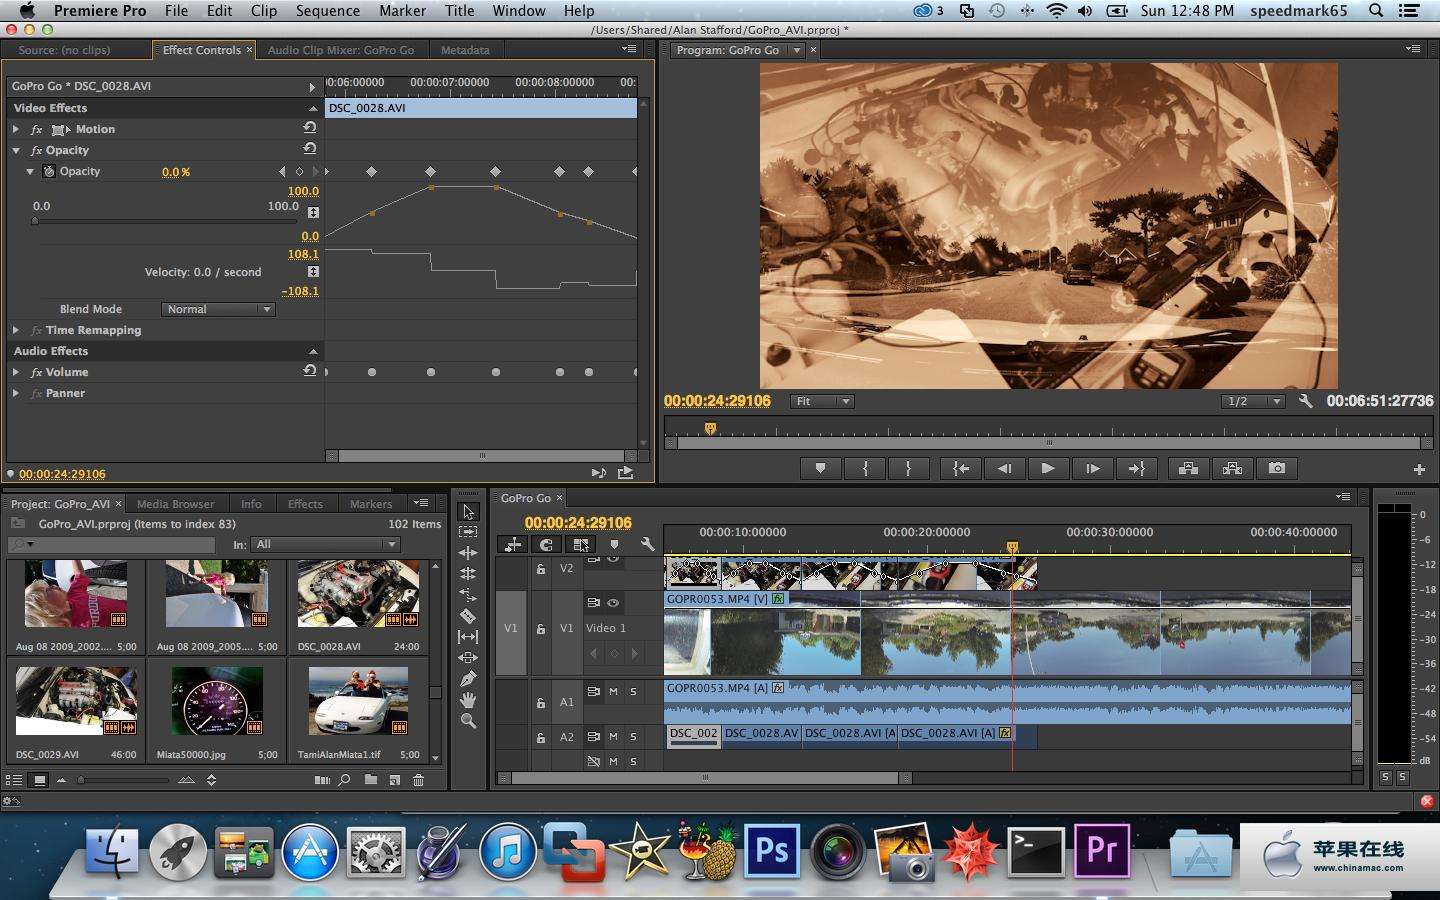
Task: Toggle the opacity animation stopwatch
Action: pyautogui.click(x=48, y=171)
